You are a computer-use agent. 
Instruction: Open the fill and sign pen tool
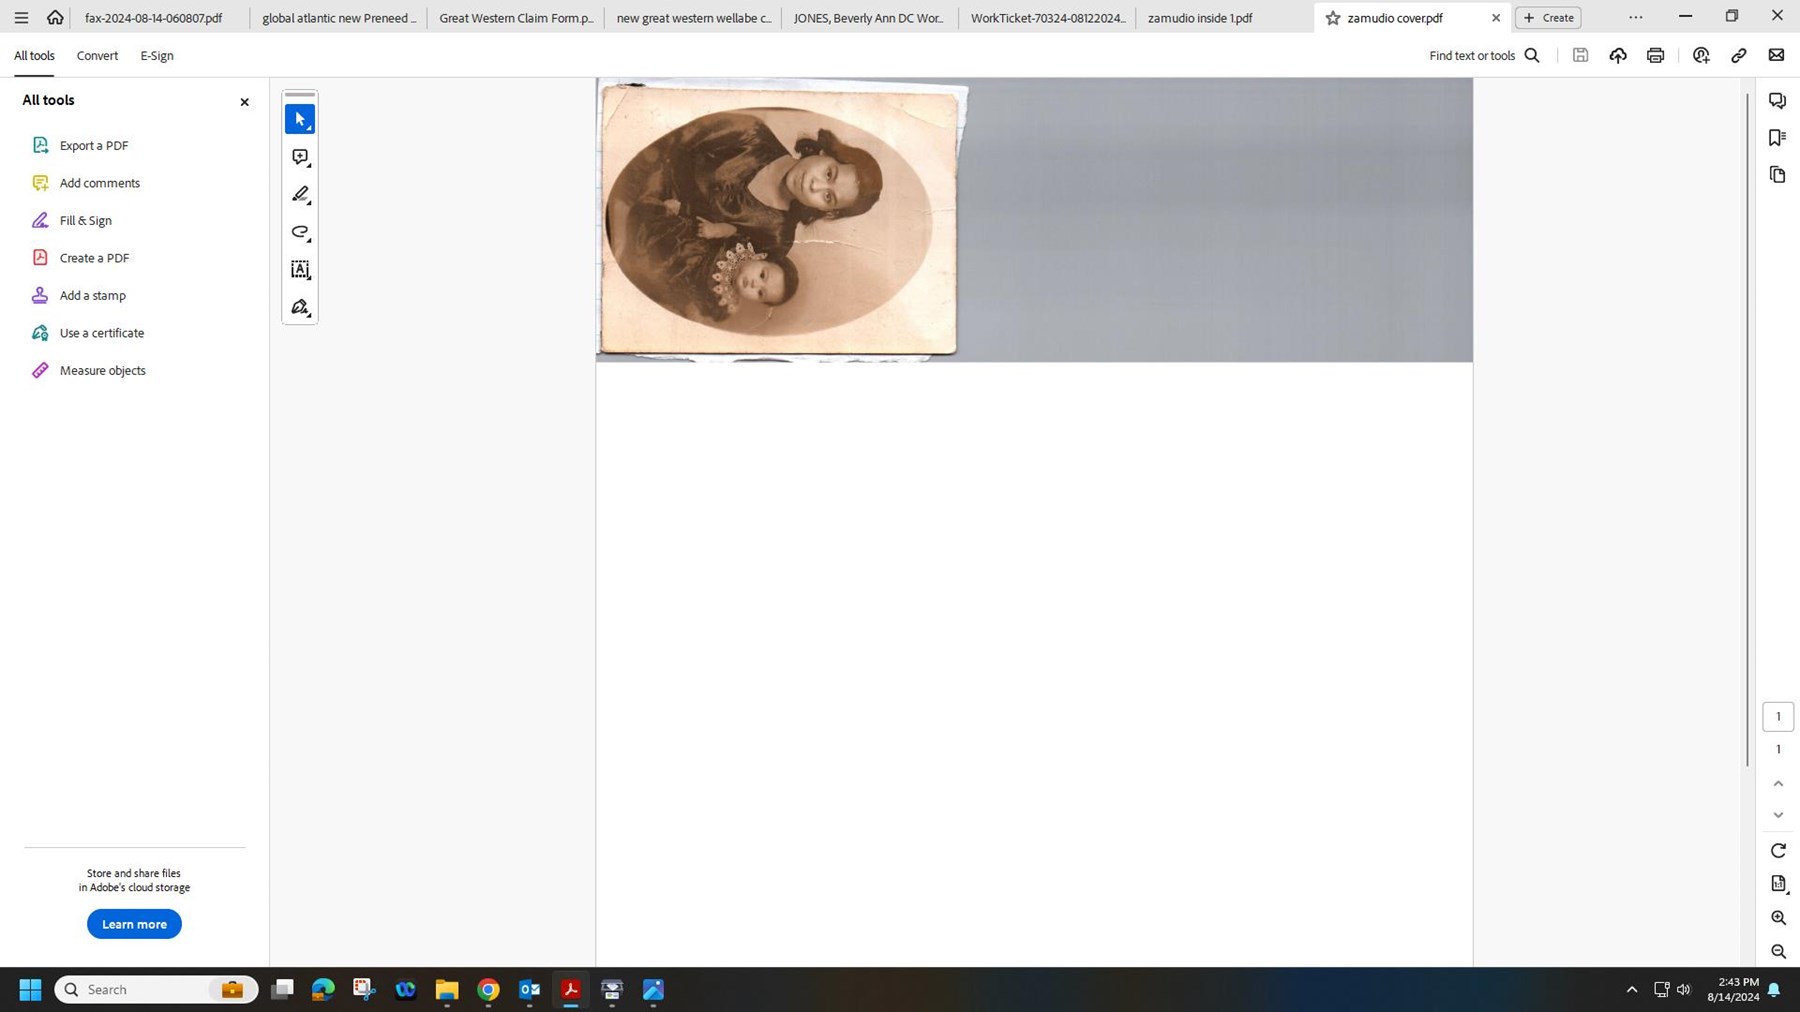point(300,308)
